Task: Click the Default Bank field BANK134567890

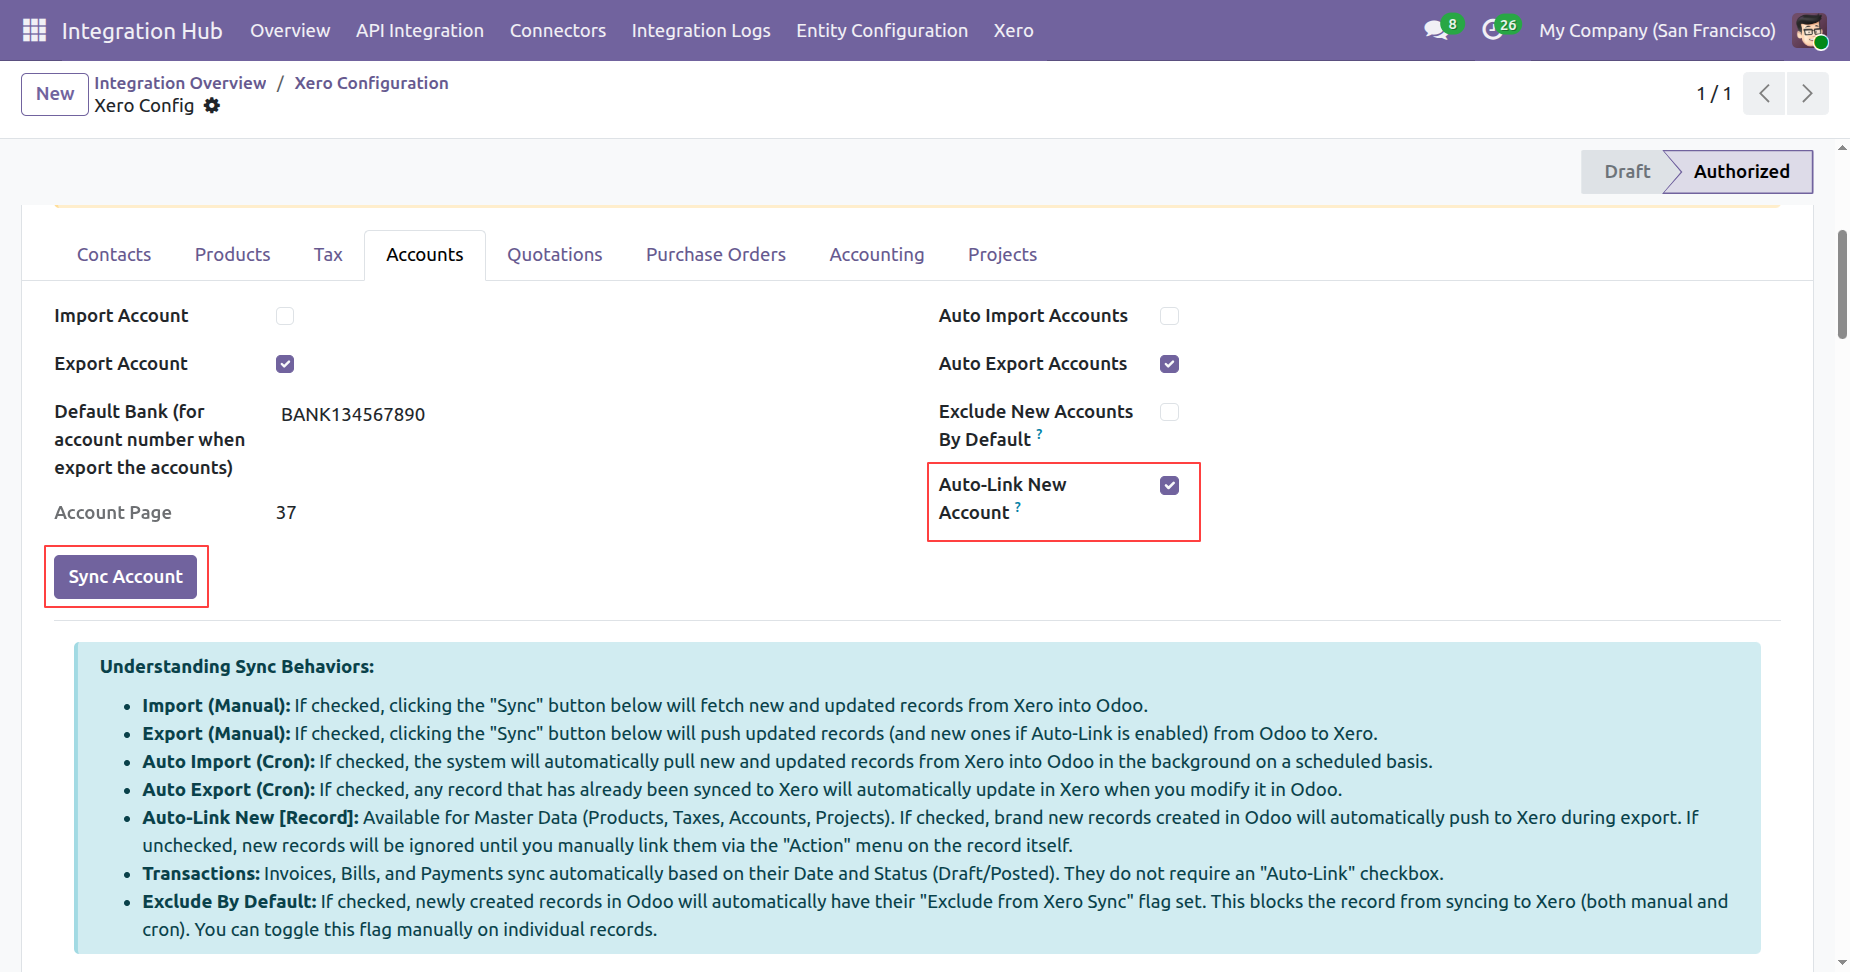Action: (353, 414)
